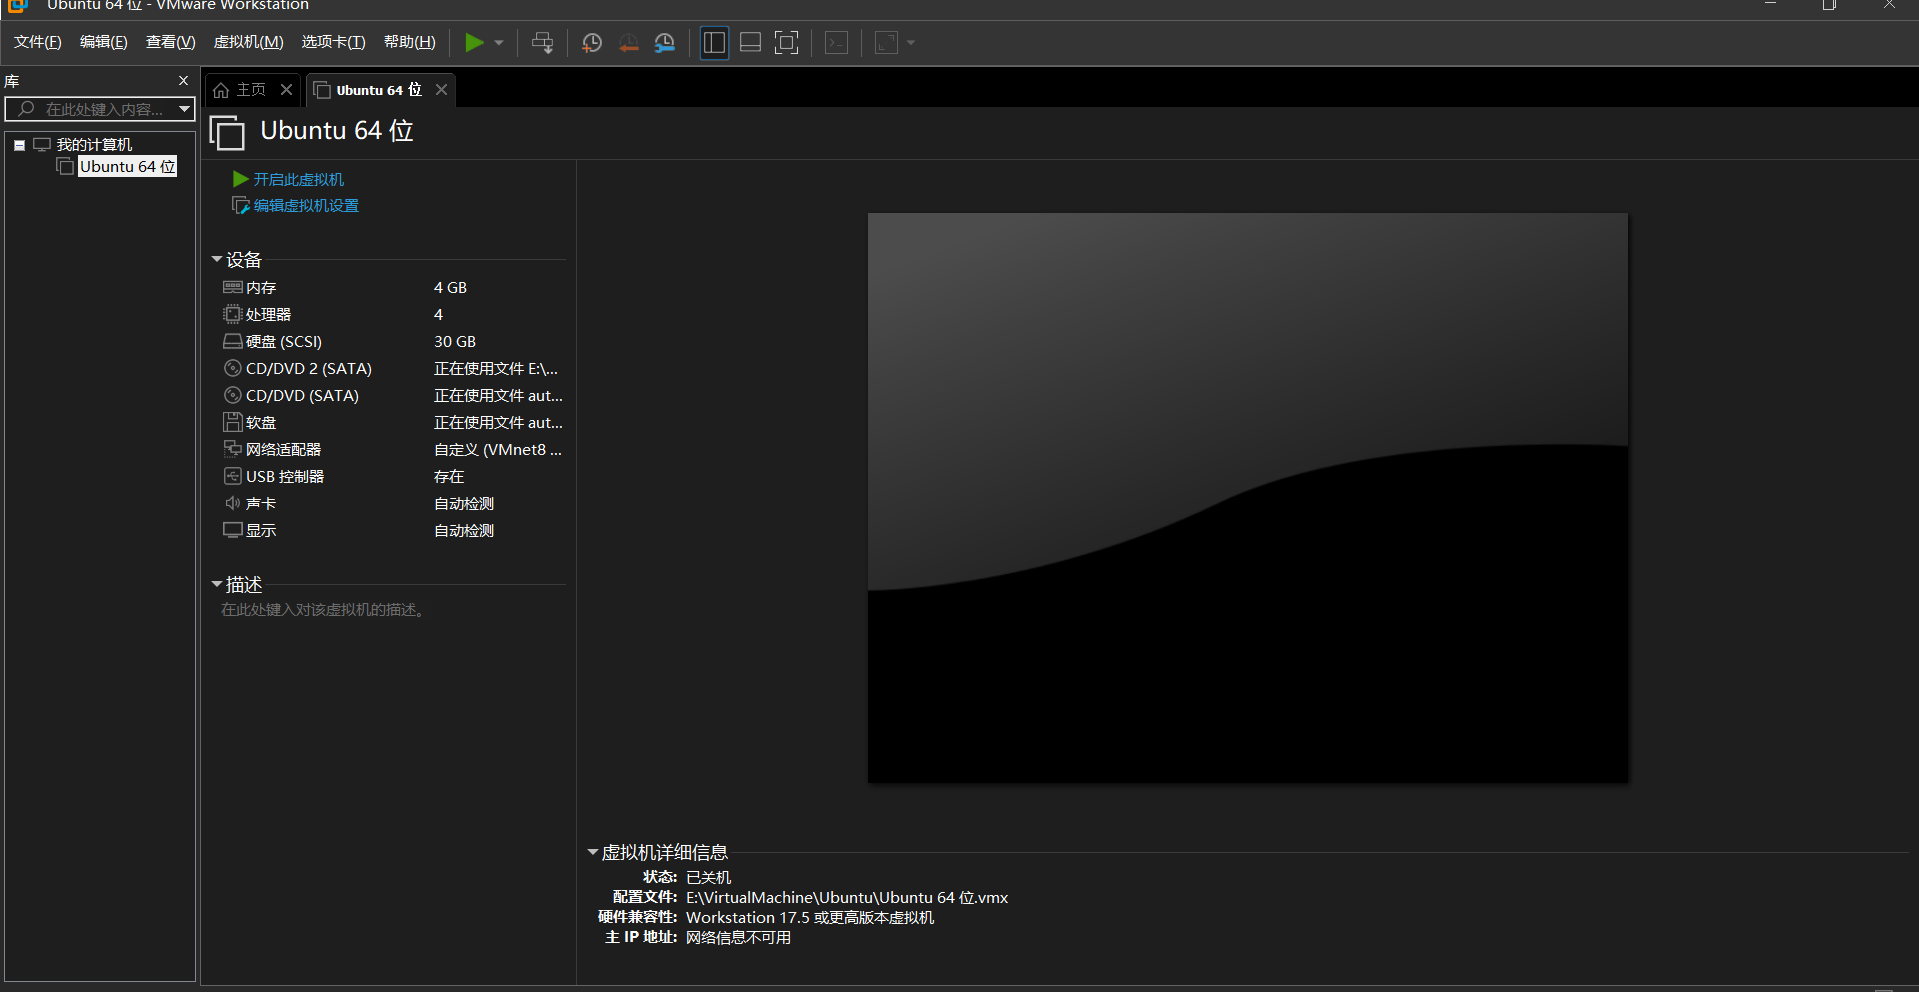Click the 声卡 sound card icon

click(x=233, y=503)
